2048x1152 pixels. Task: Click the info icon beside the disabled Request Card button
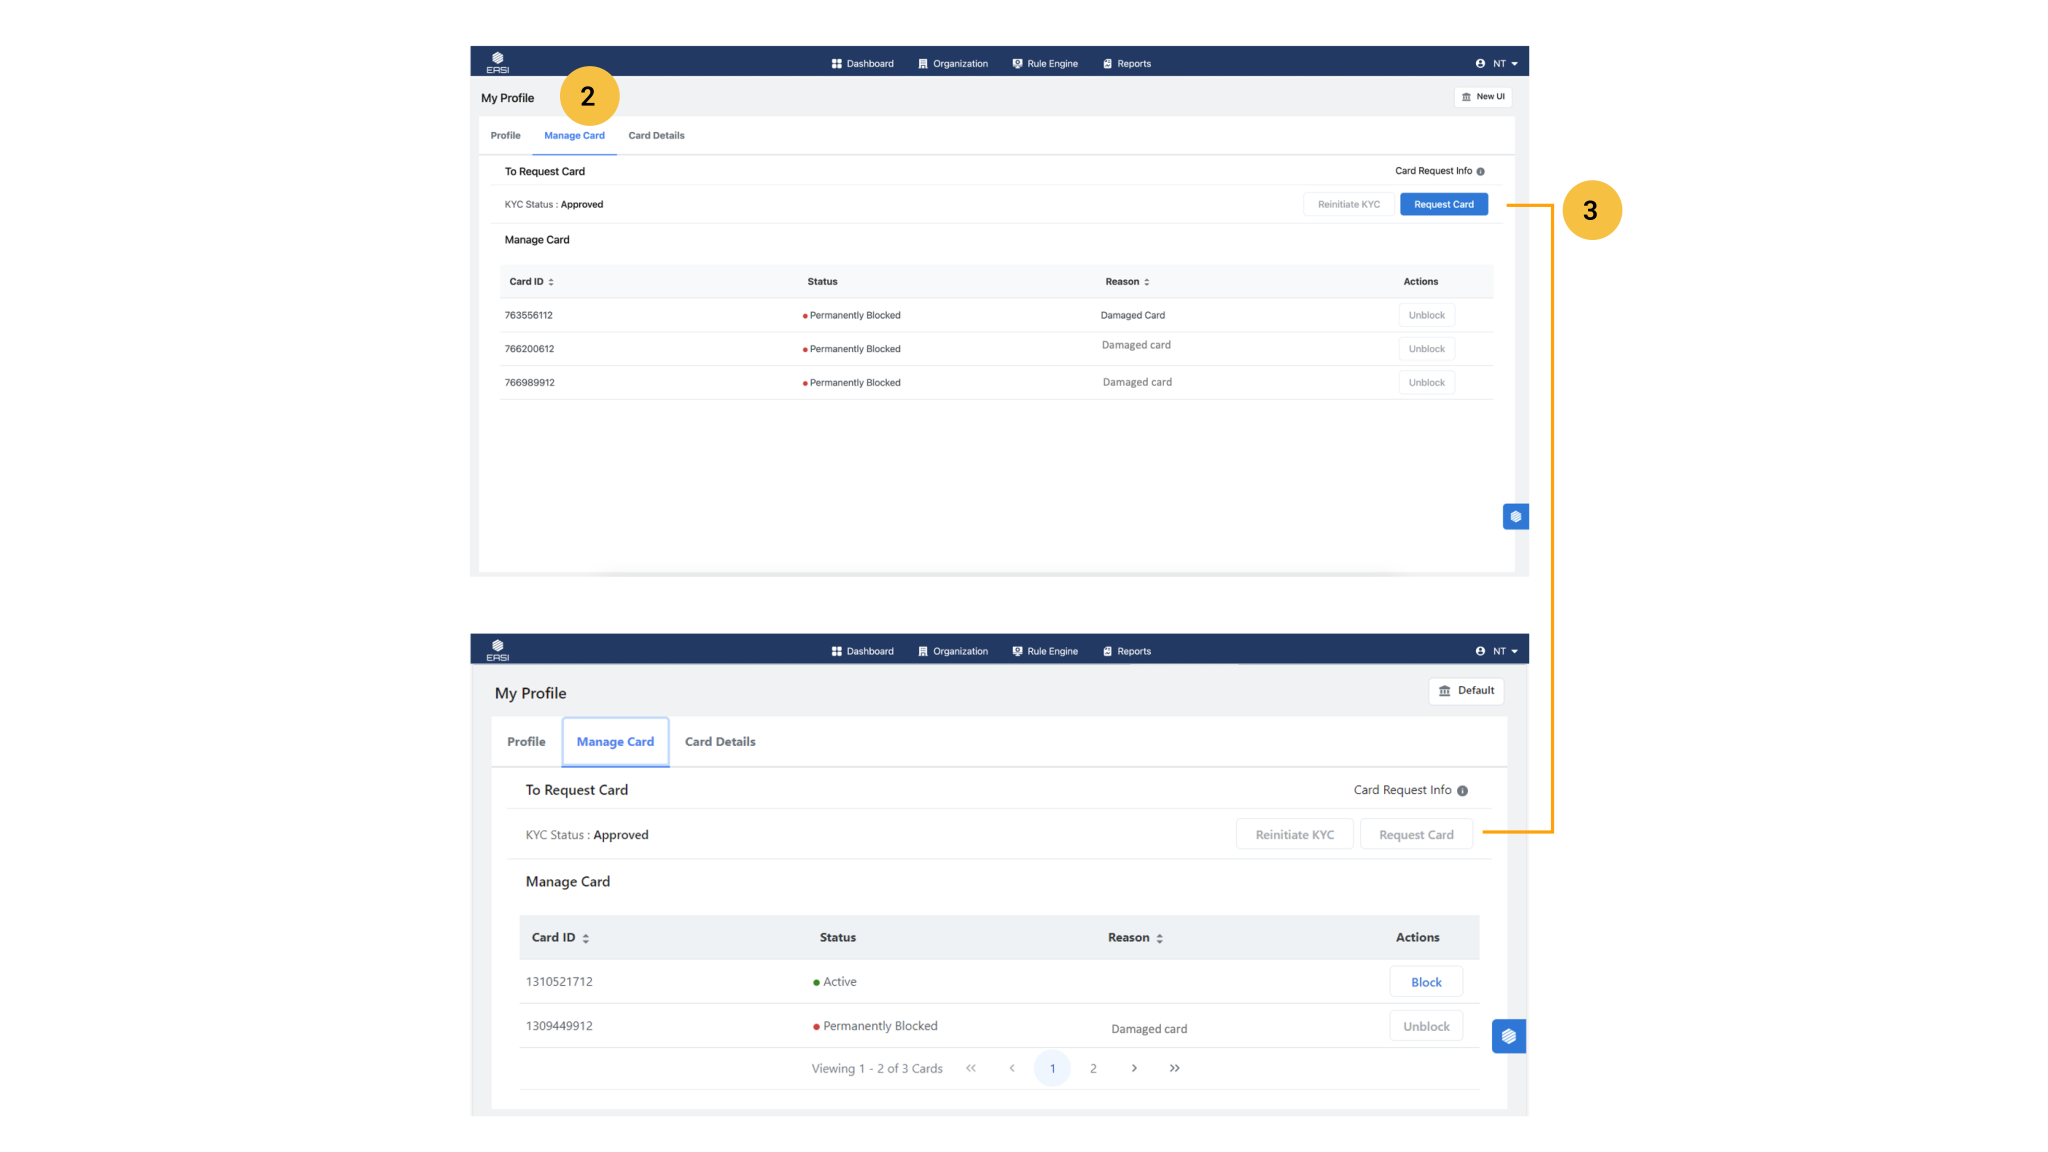coord(1462,791)
